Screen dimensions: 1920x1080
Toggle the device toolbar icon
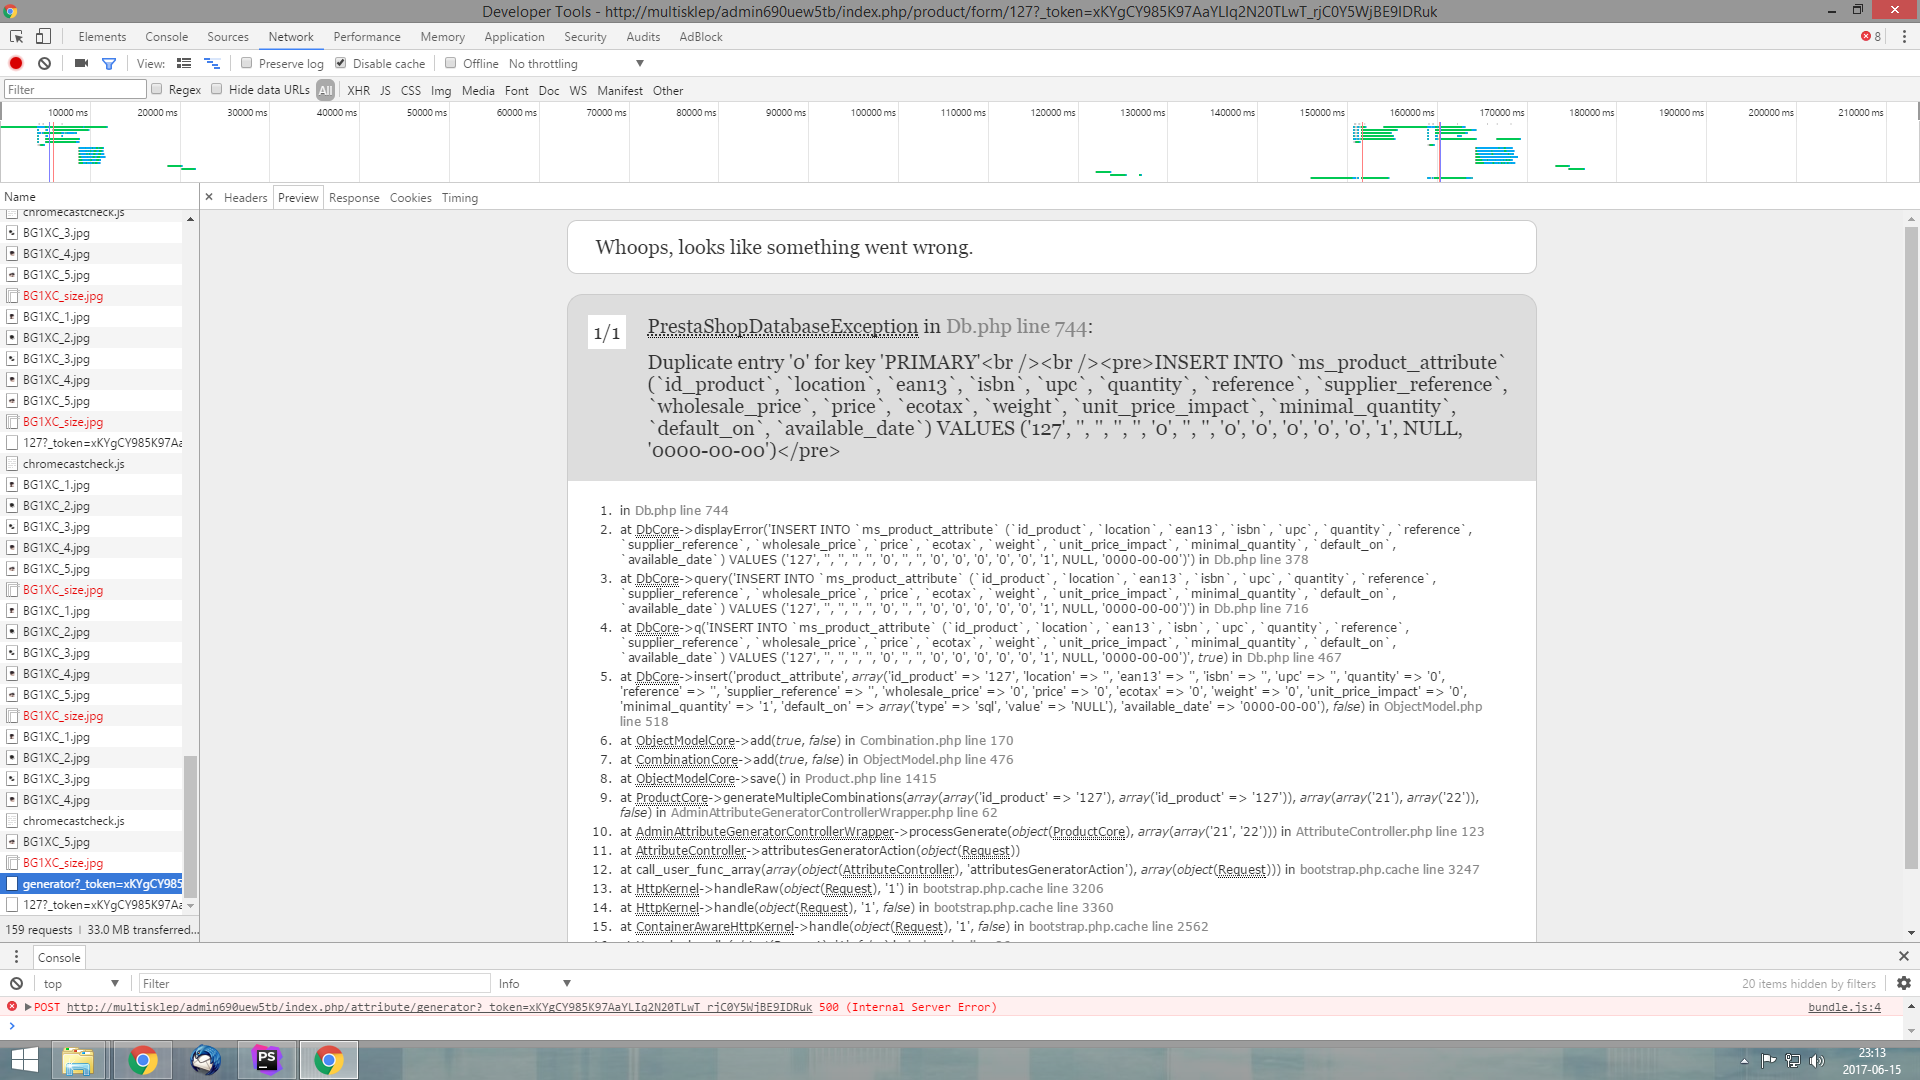click(43, 37)
